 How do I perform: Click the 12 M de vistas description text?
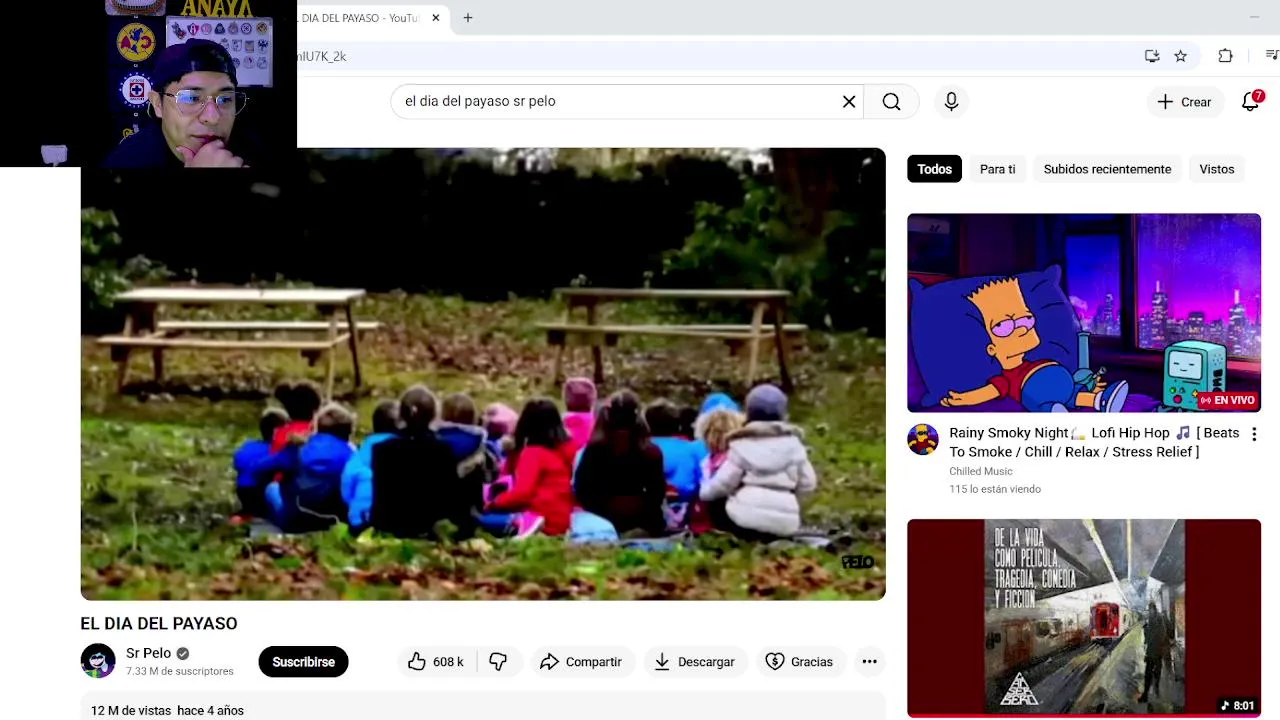tap(167, 710)
